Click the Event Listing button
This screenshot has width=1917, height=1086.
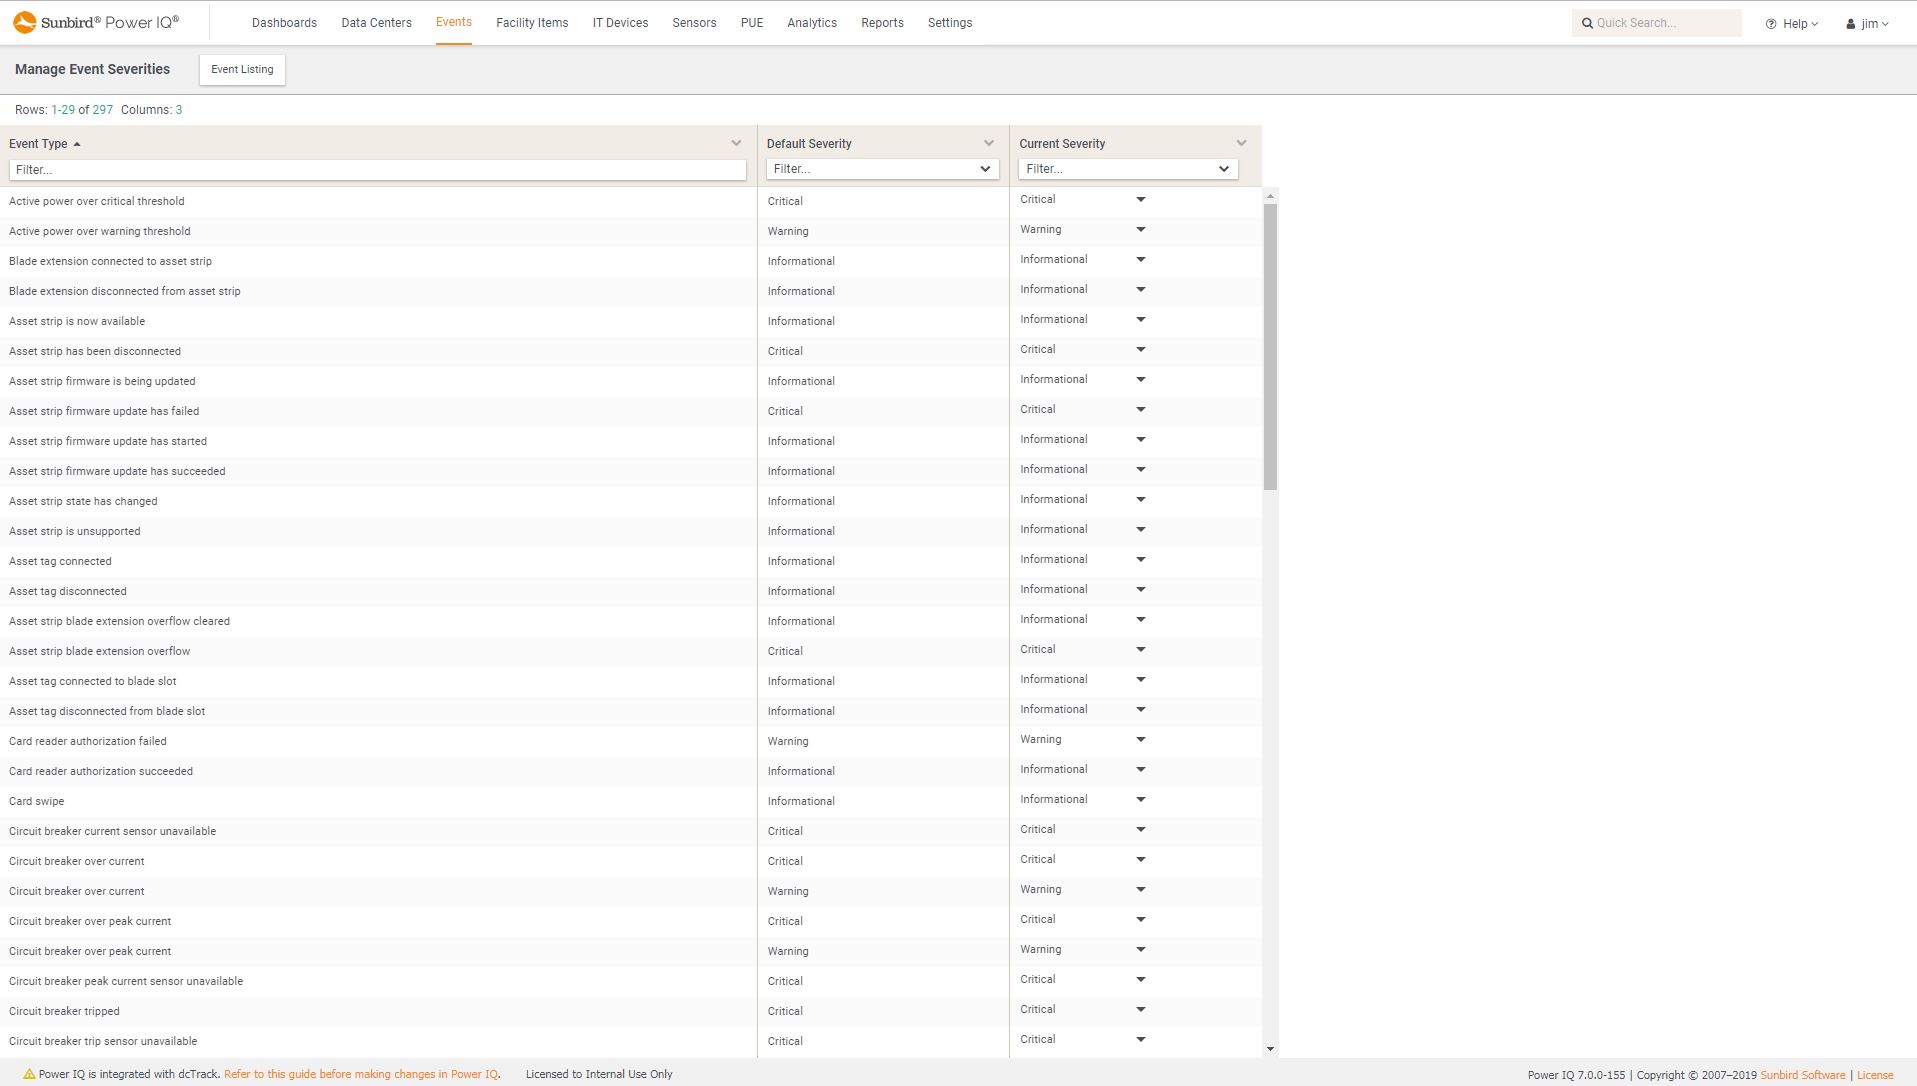pyautogui.click(x=241, y=69)
